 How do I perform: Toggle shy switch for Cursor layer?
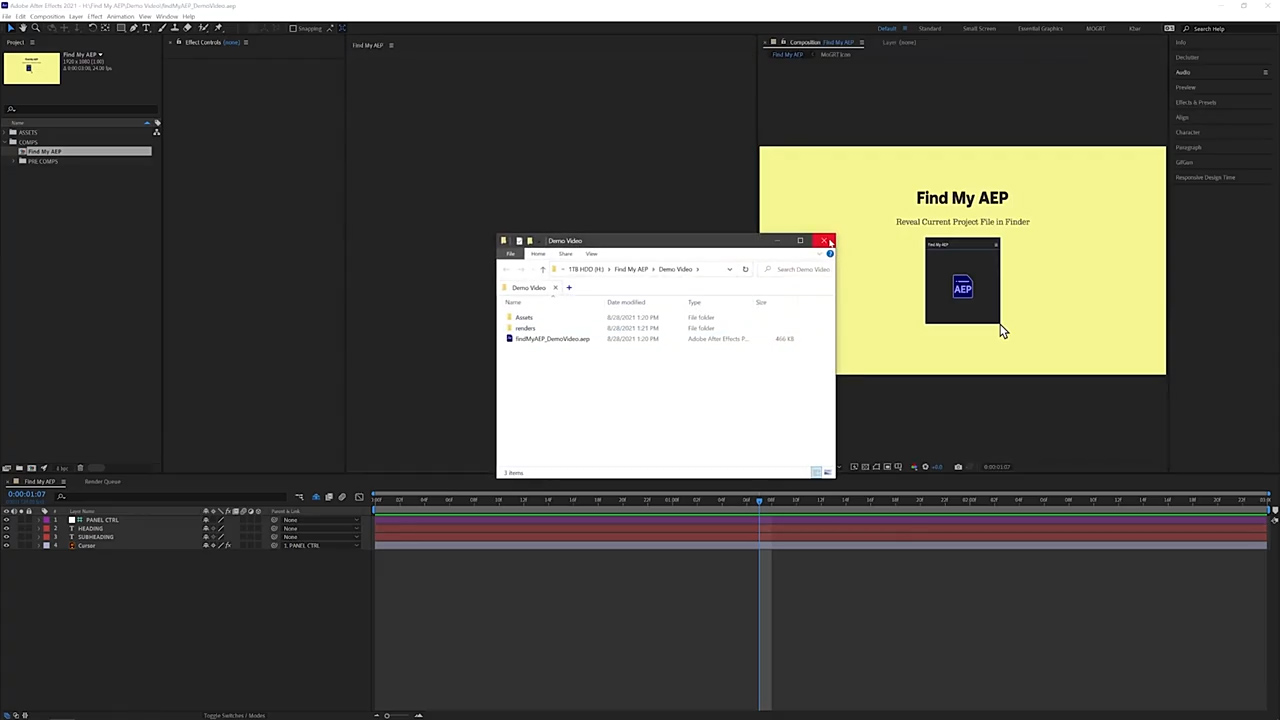tap(206, 545)
